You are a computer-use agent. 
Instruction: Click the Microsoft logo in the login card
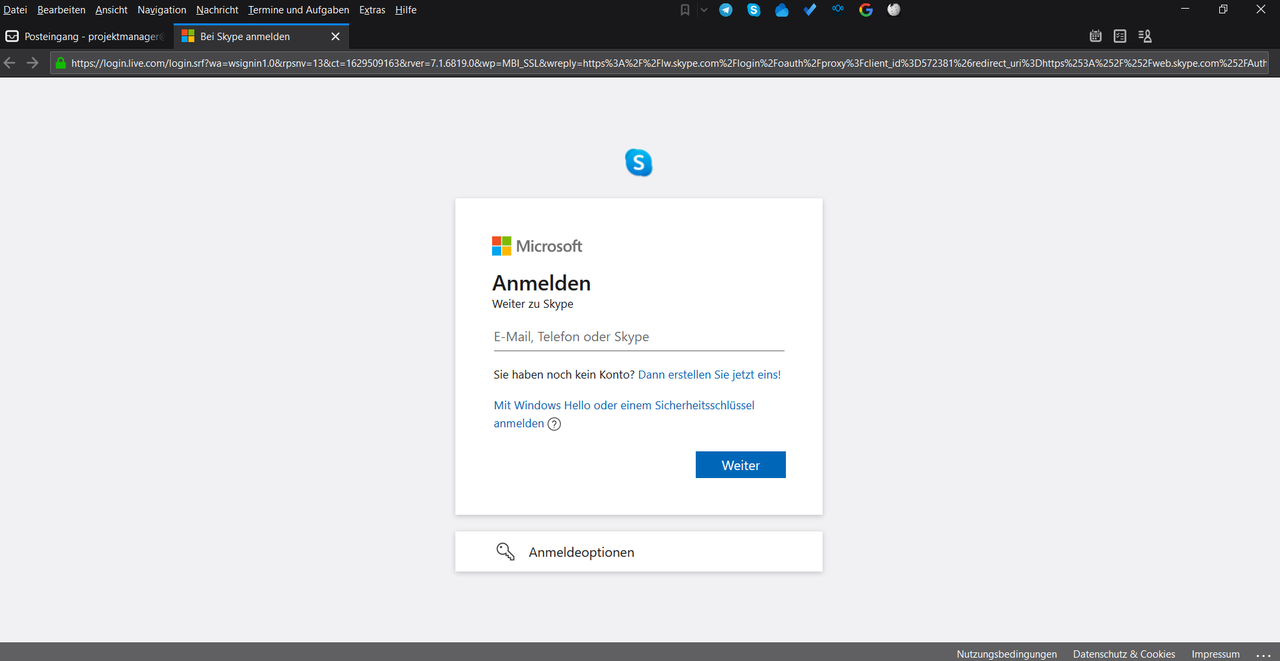point(537,246)
